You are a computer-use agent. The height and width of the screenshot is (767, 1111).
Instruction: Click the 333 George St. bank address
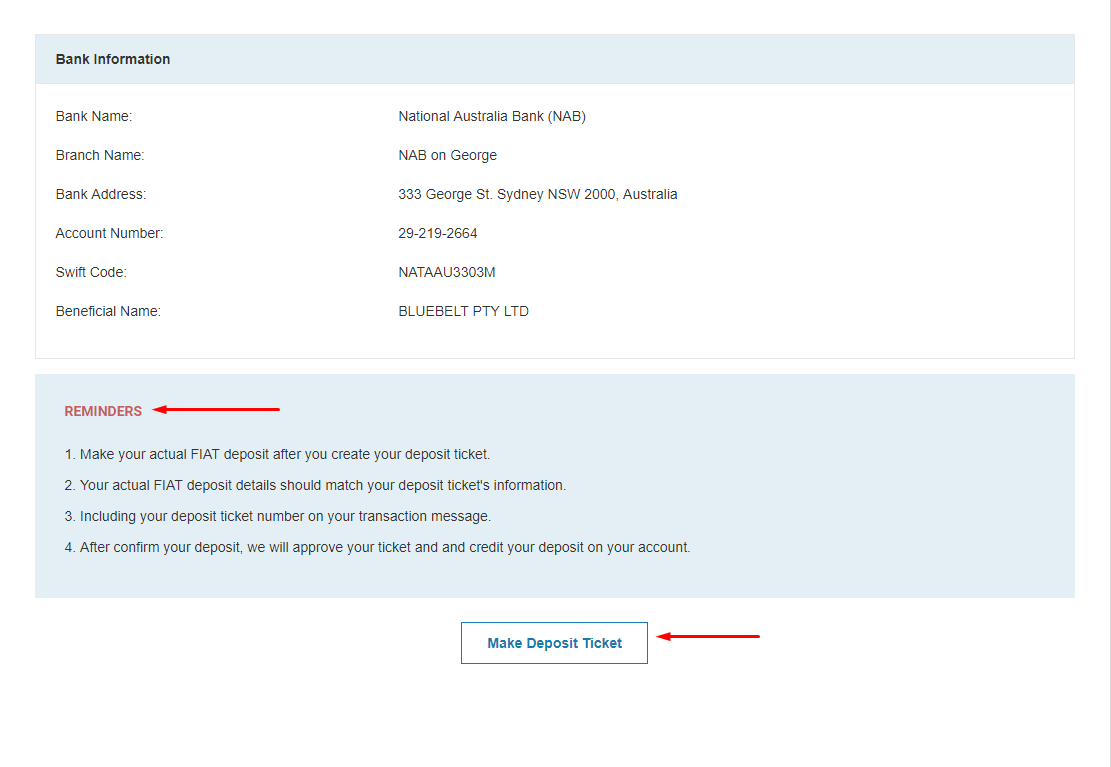(x=537, y=194)
